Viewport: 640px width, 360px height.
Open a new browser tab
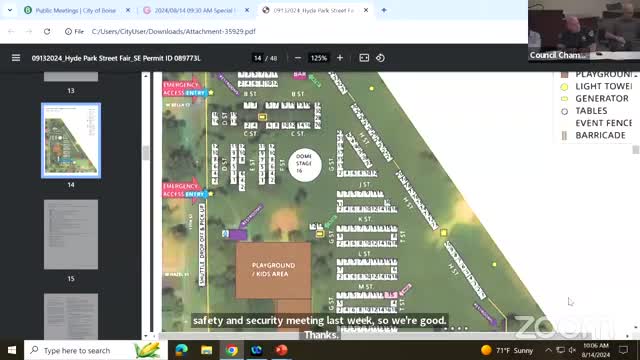pos(384,10)
